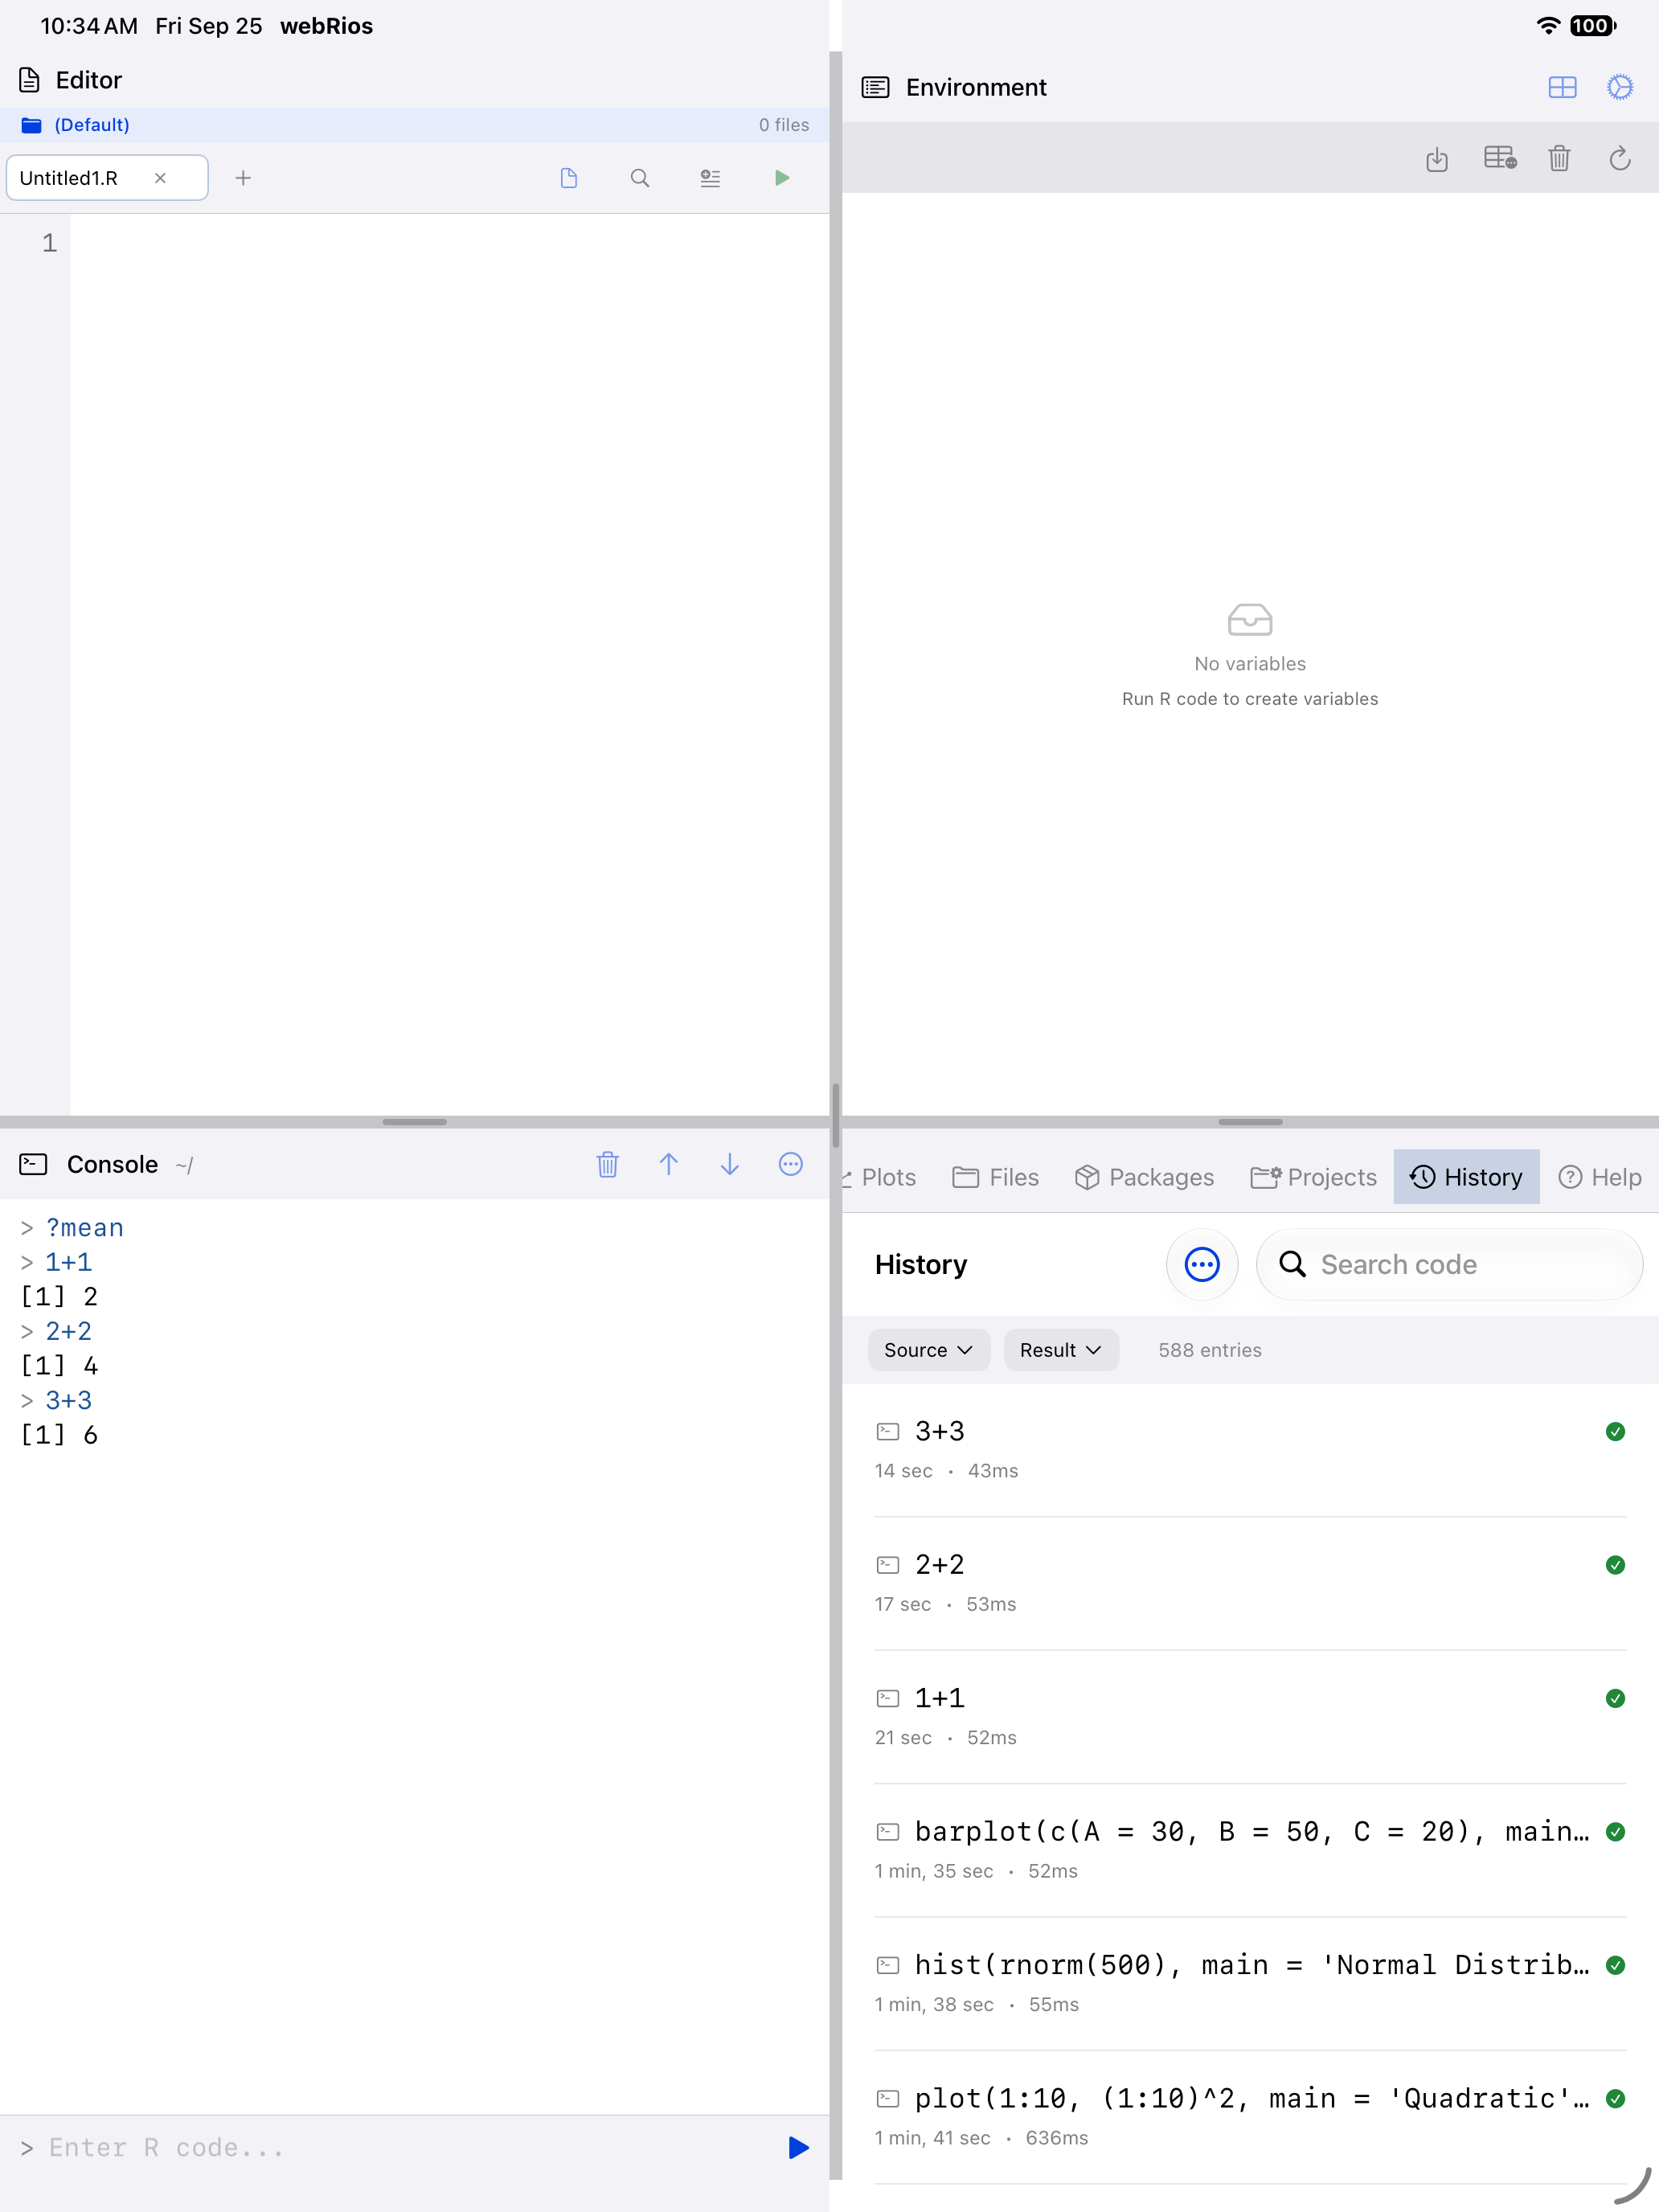
Task: Delete variables with the Environment trash icon
Action: pos(1559,158)
